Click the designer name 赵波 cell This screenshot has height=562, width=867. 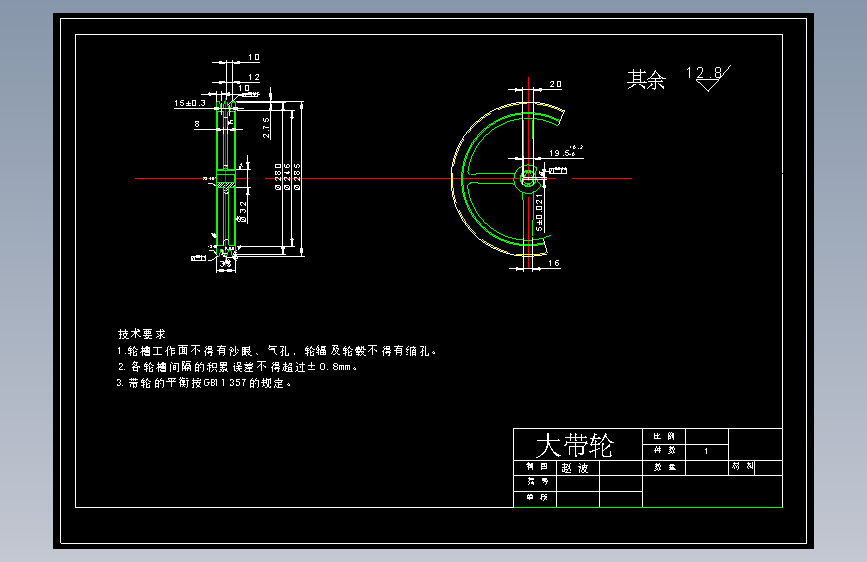pos(578,468)
